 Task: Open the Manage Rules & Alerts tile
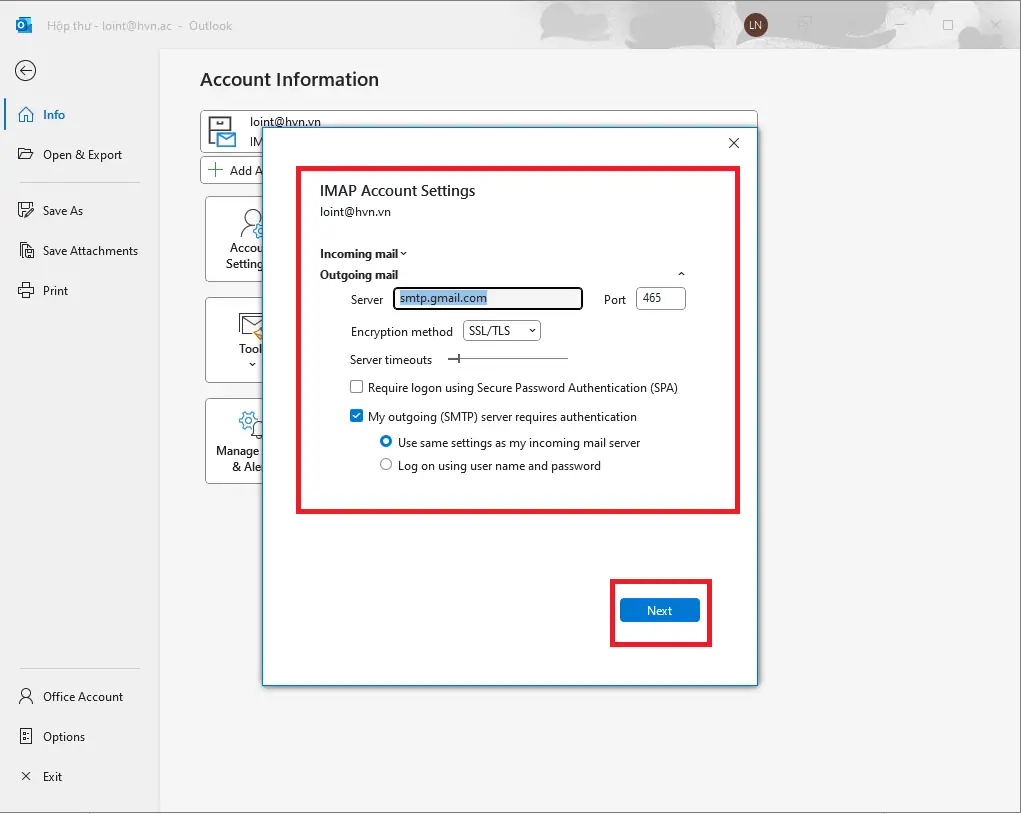(x=234, y=441)
